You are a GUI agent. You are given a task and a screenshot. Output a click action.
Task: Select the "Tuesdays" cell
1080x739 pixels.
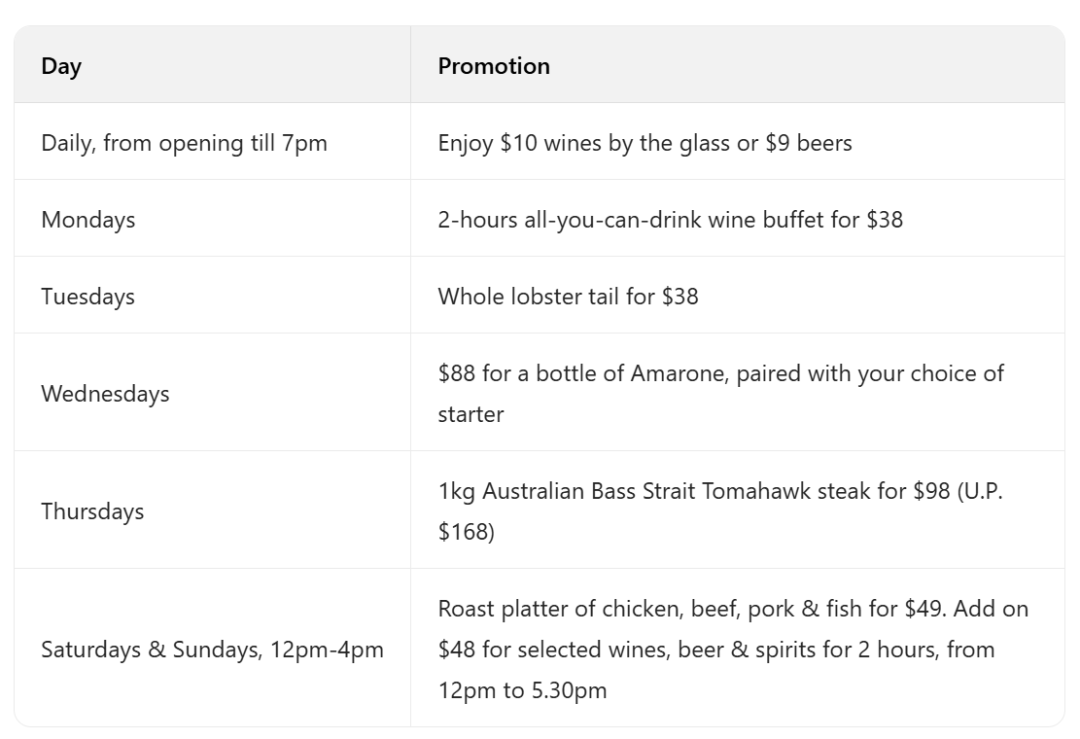pos(88,296)
